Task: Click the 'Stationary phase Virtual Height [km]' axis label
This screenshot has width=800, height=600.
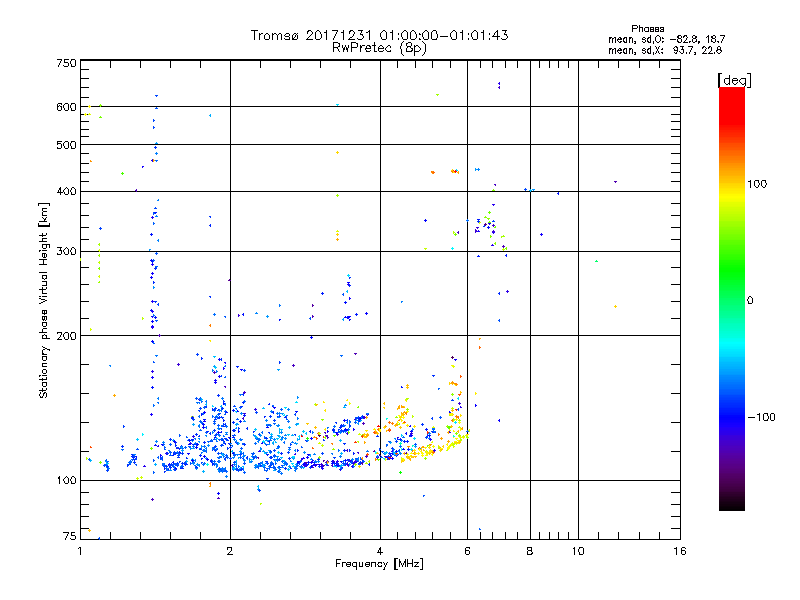Action: click(43, 300)
